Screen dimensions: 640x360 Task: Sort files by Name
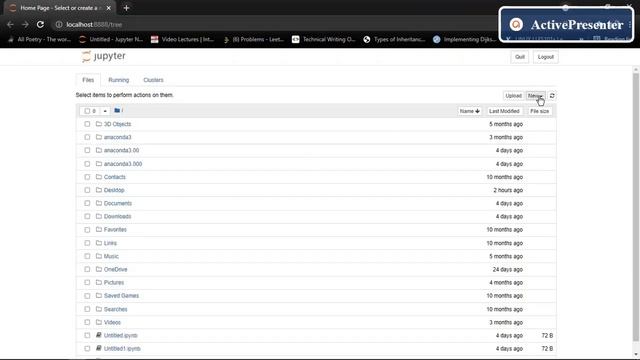(469, 111)
